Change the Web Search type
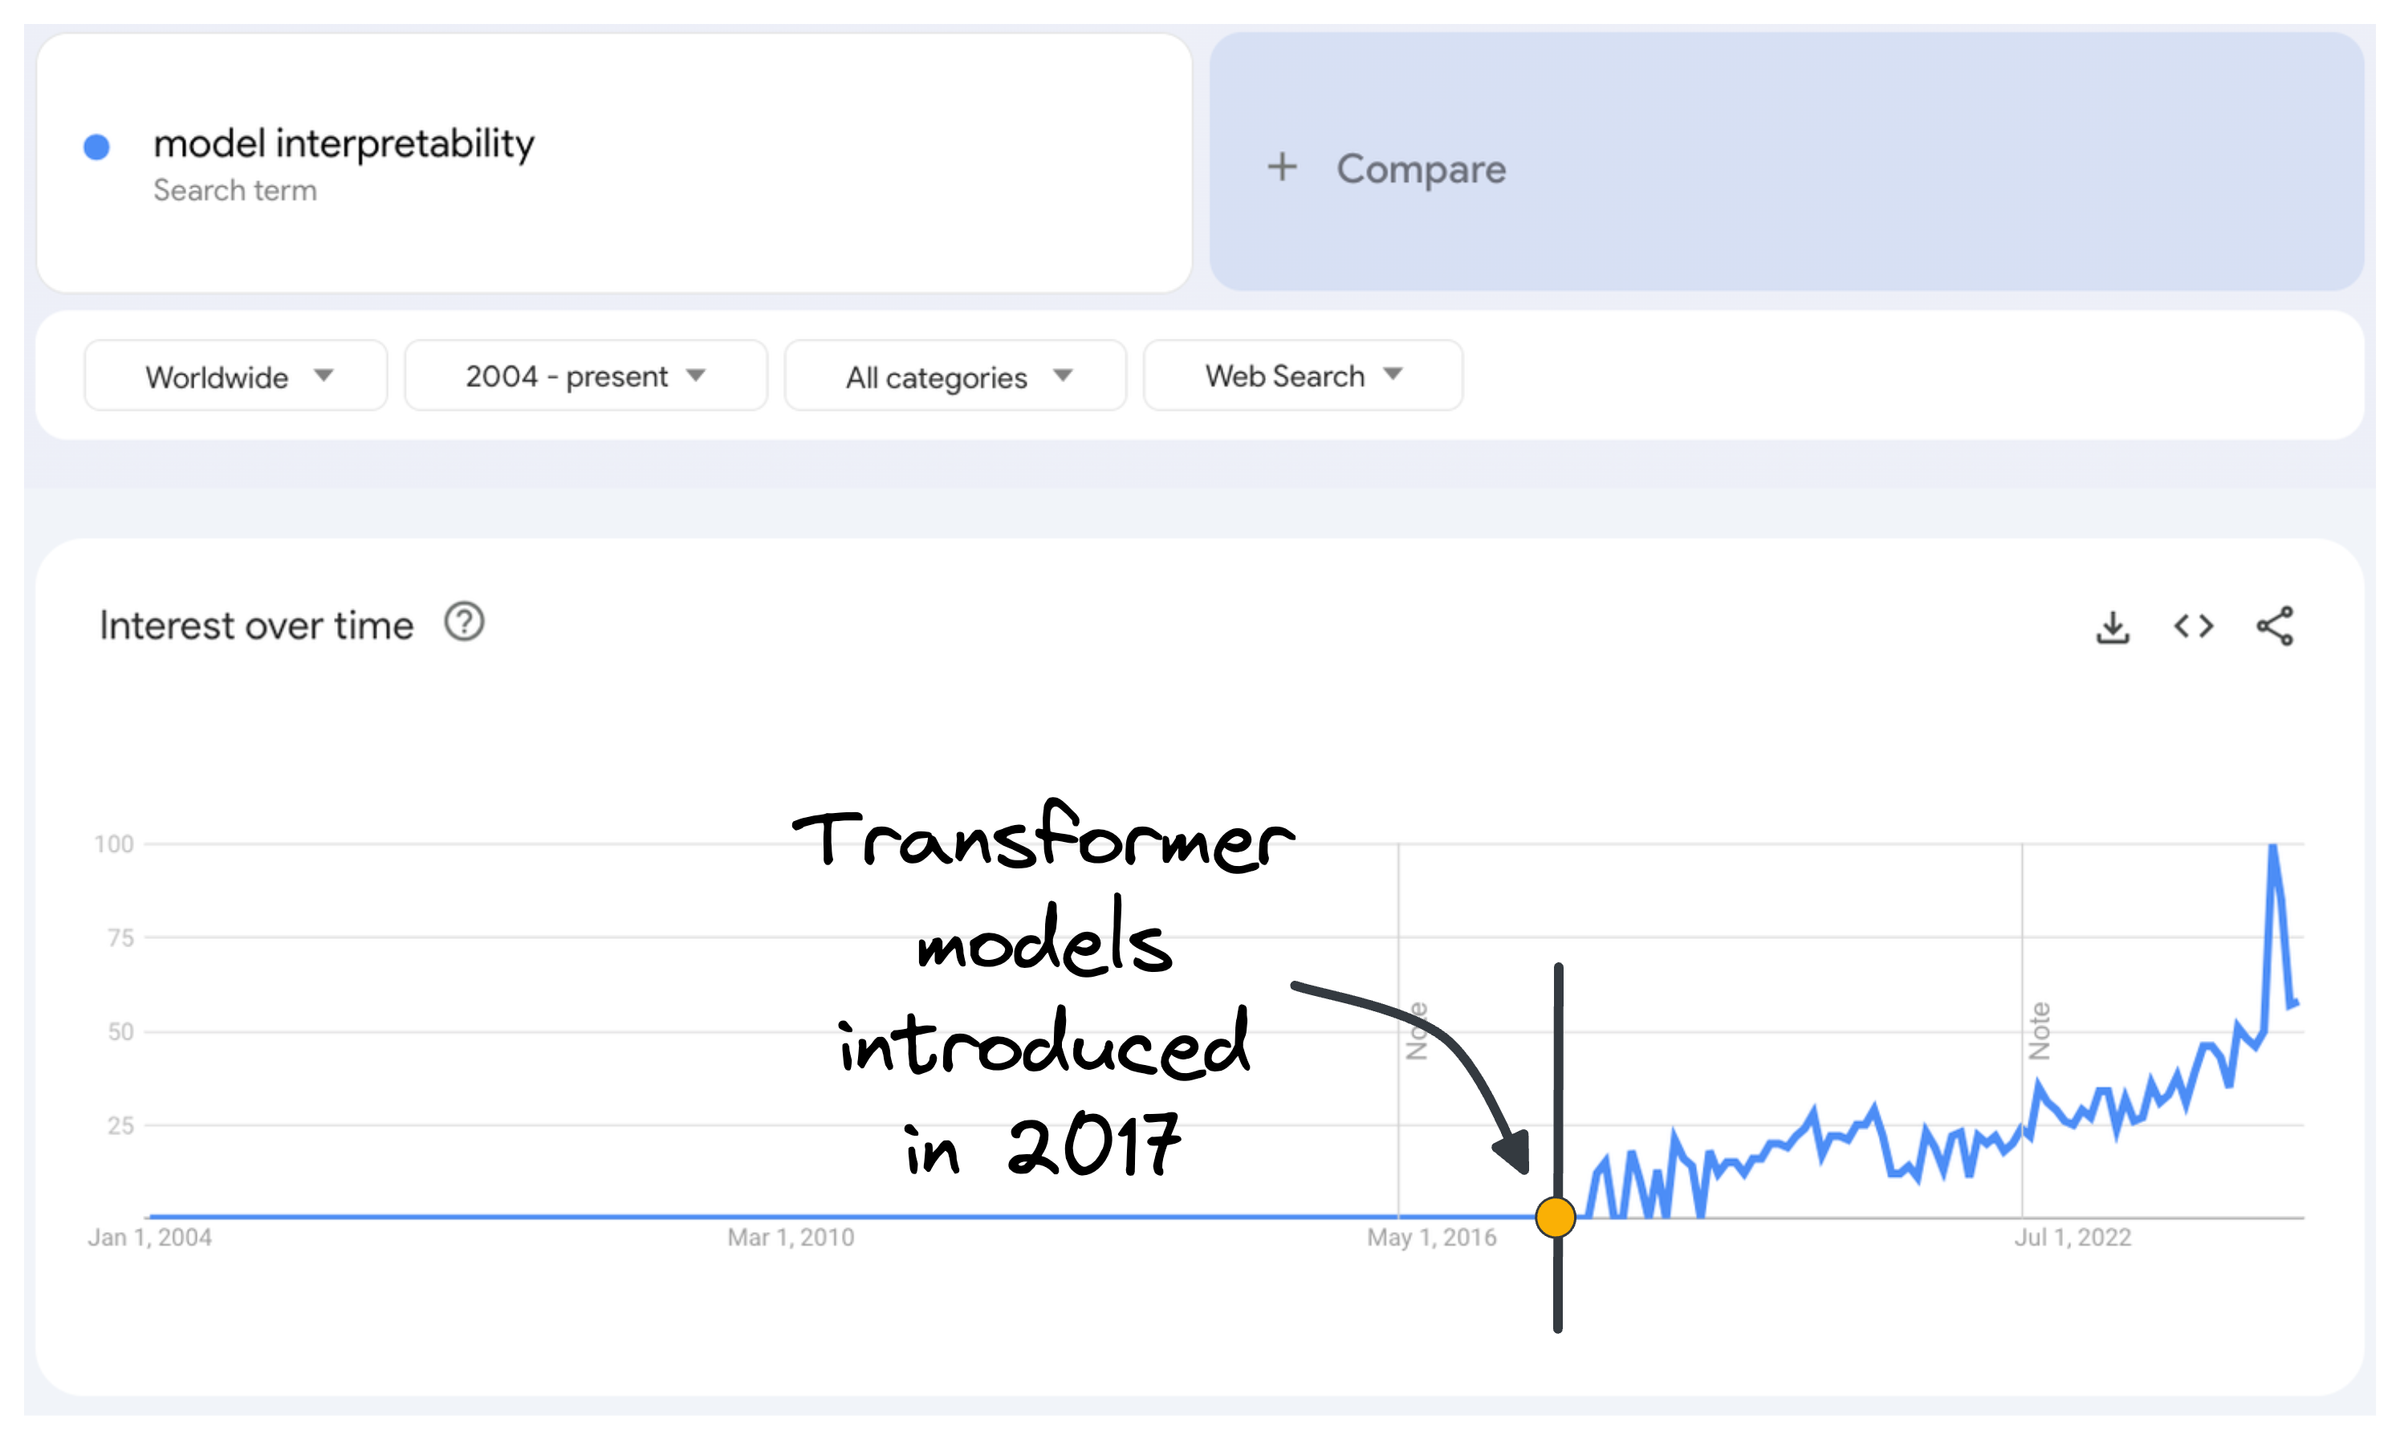The height and width of the screenshot is (1439, 2400). click(1301, 376)
